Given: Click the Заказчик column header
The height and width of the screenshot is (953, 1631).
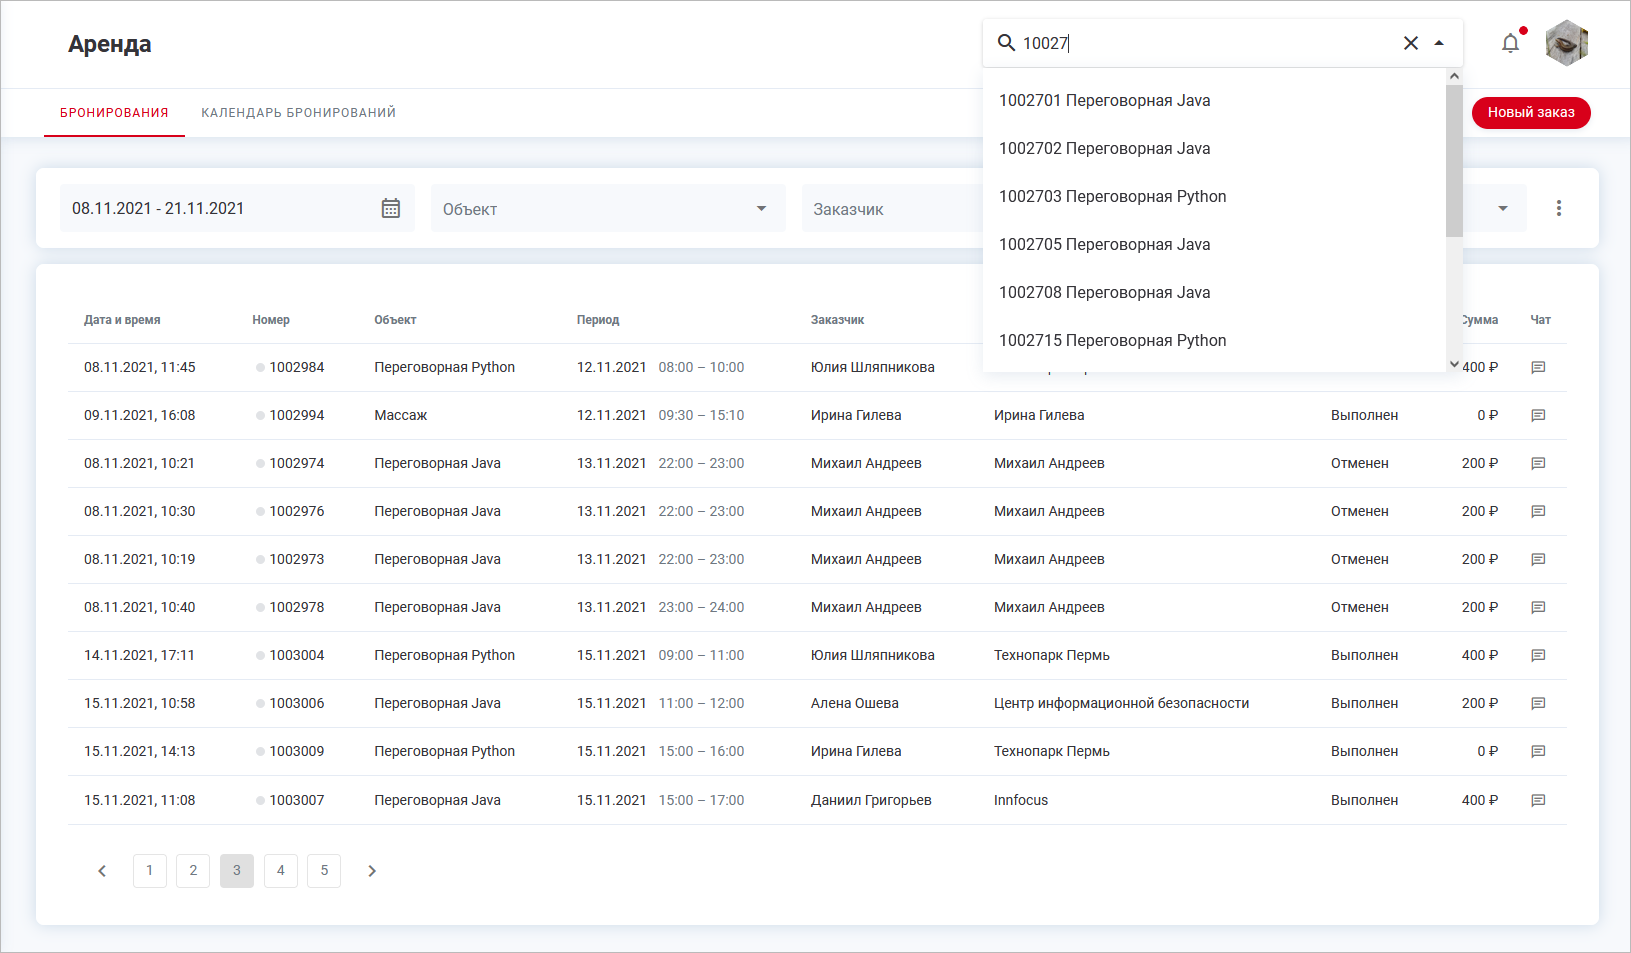Looking at the screenshot, I should 837,320.
